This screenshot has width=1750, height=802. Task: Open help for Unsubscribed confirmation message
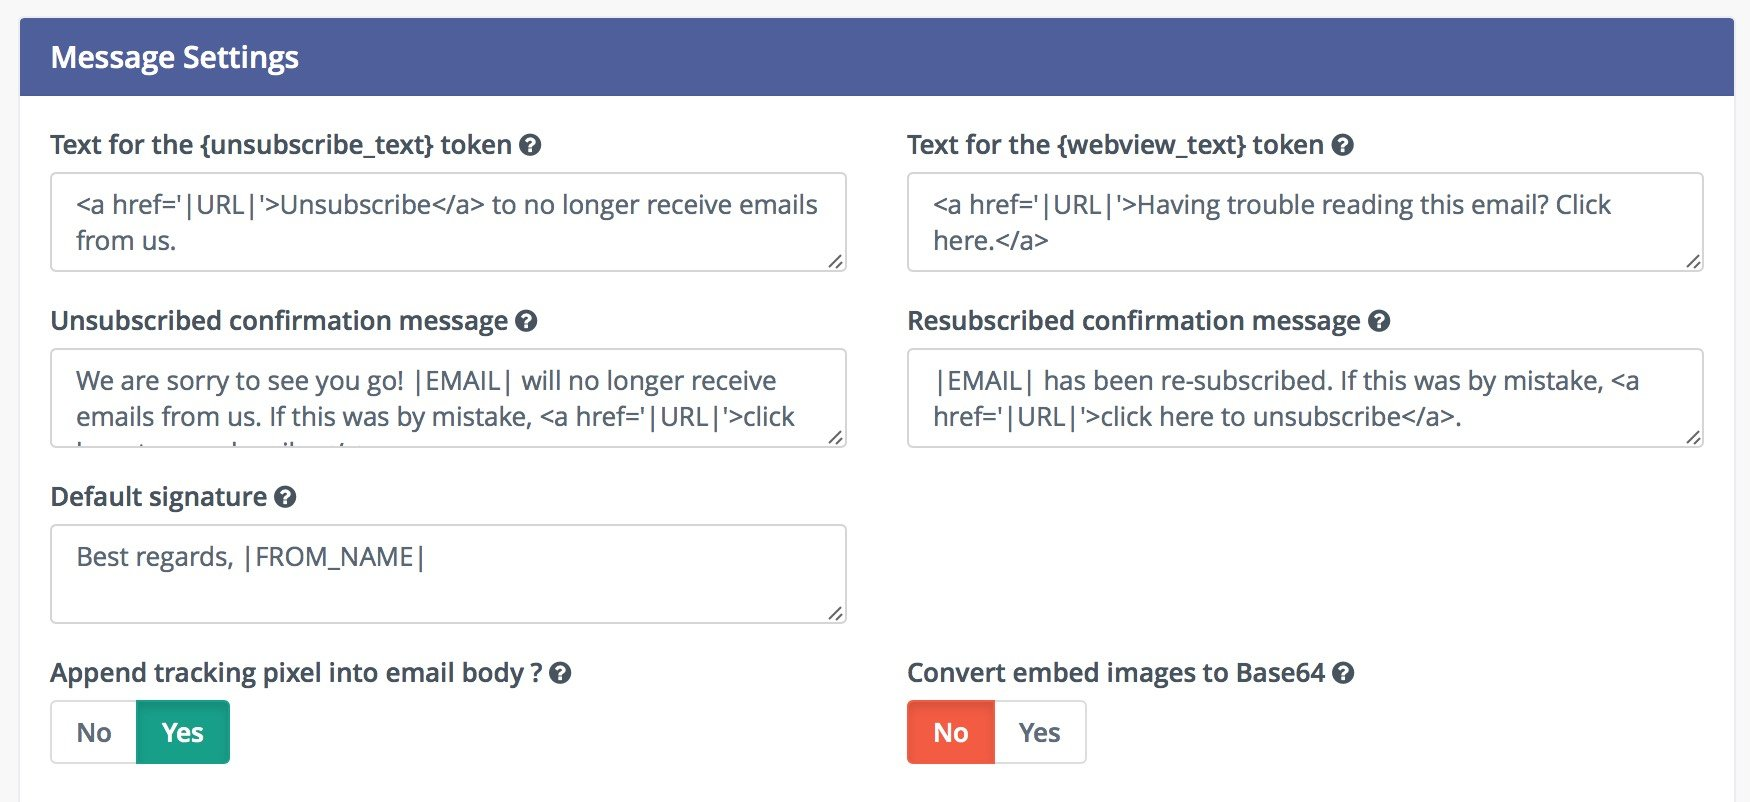point(526,321)
